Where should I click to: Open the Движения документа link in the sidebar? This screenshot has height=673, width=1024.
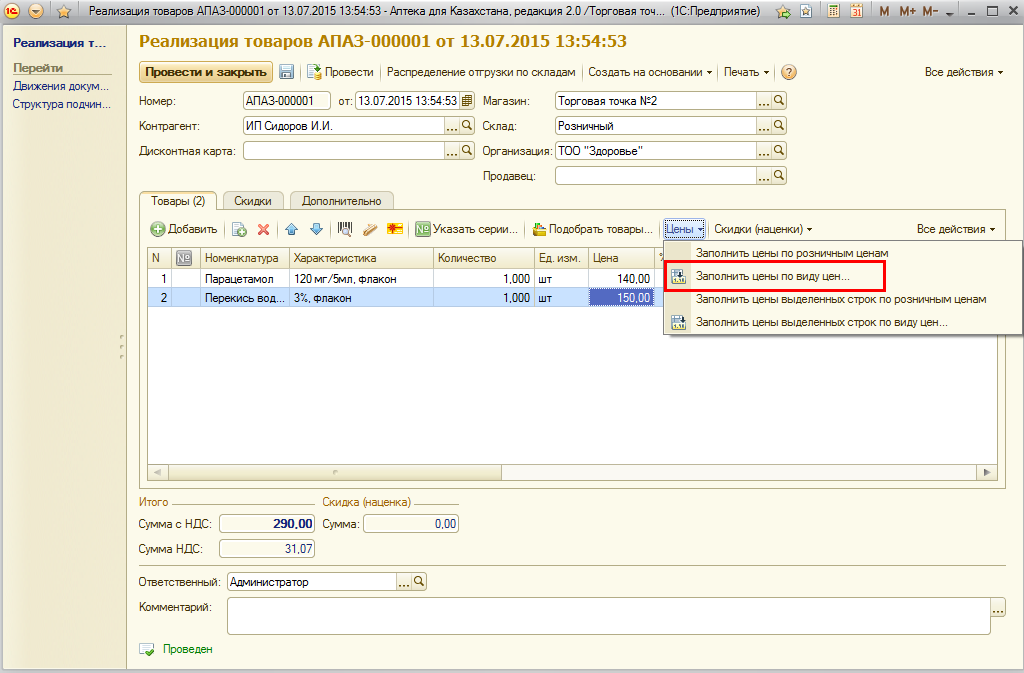point(60,86)
